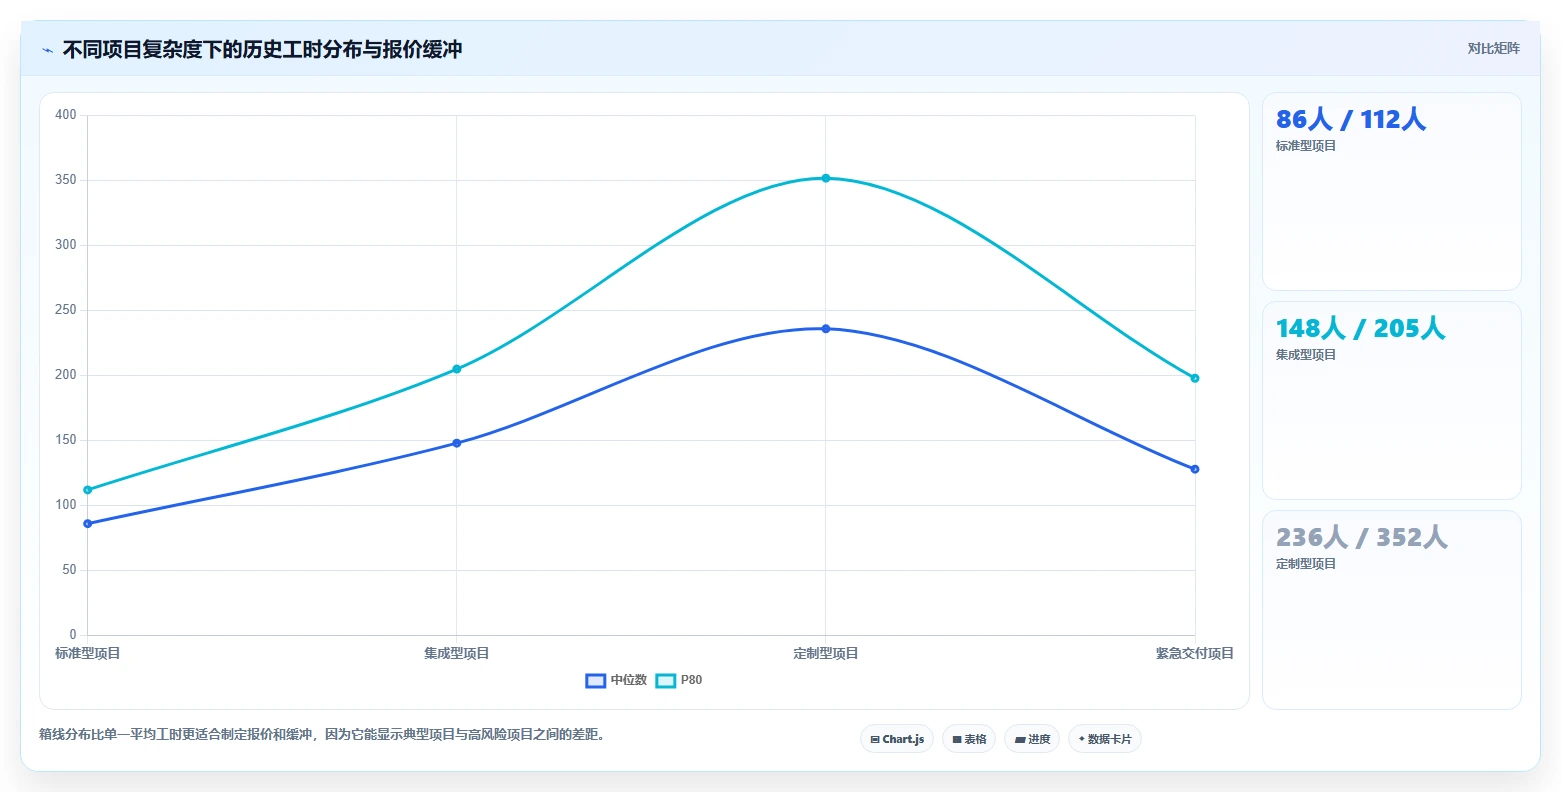The image size is (1561, 792).
Task: Click the 定制型项目 x-axis label
Action: (x=826, y=654)
